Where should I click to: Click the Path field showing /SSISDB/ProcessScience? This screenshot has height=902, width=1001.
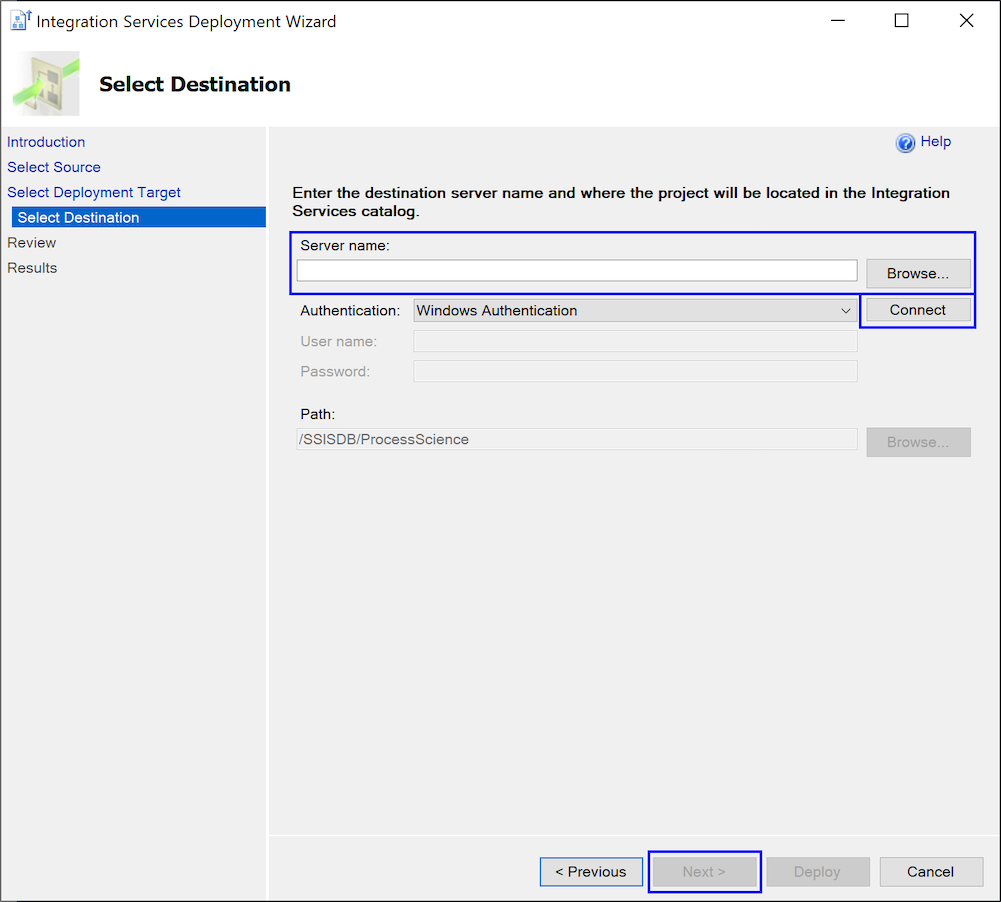(x=577, y=439)
